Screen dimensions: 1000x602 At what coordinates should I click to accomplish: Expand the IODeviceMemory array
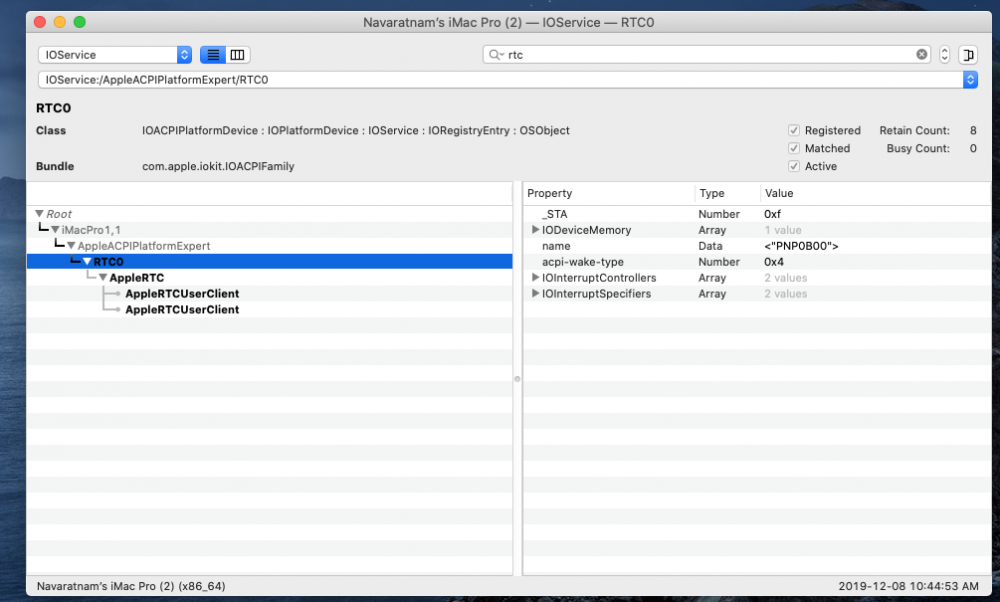point(536,230)
